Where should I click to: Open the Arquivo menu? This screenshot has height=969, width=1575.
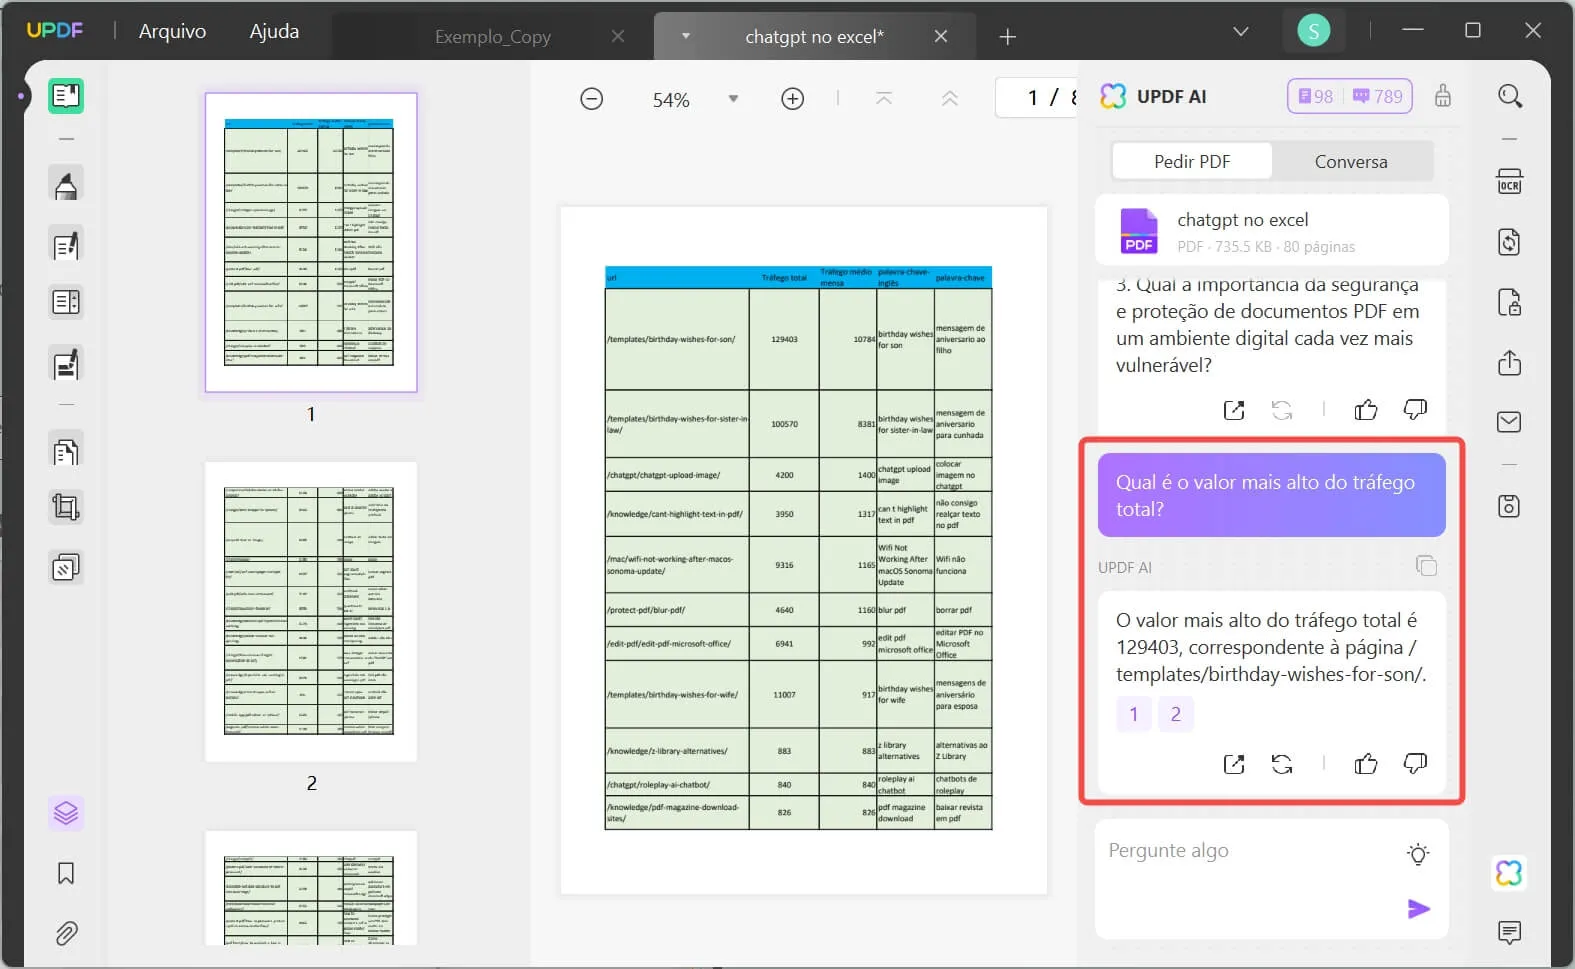pos(172,31)
